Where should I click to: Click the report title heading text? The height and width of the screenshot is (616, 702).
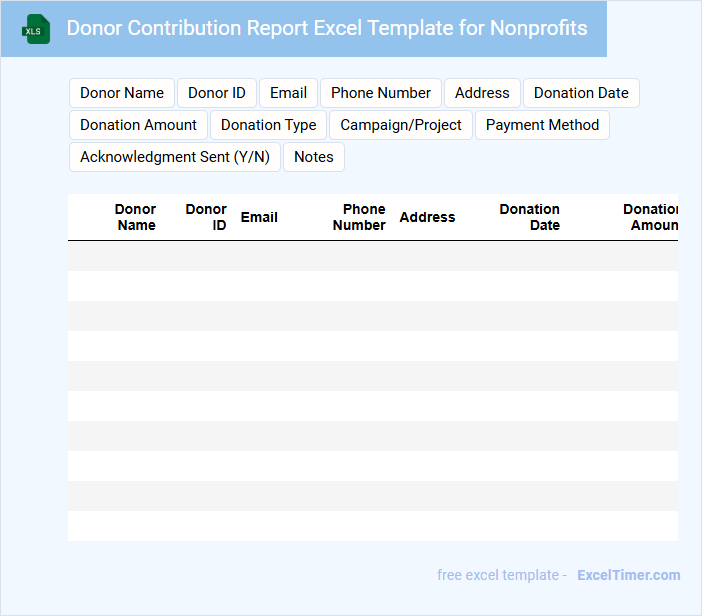click(x=327, y=27)
